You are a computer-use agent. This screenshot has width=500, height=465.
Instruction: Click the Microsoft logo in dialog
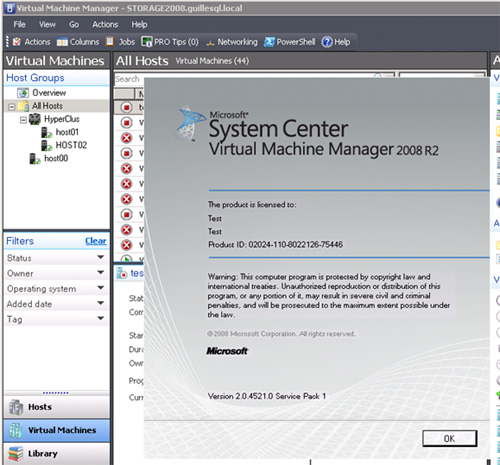pyautogui.click(x=227, y=351)
